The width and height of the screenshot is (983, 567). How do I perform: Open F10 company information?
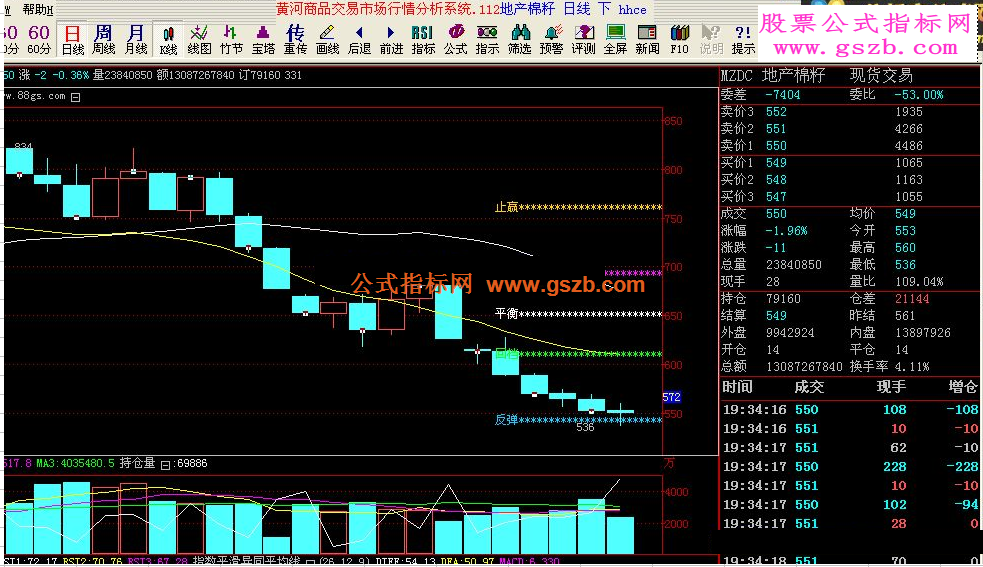[680, 39]
